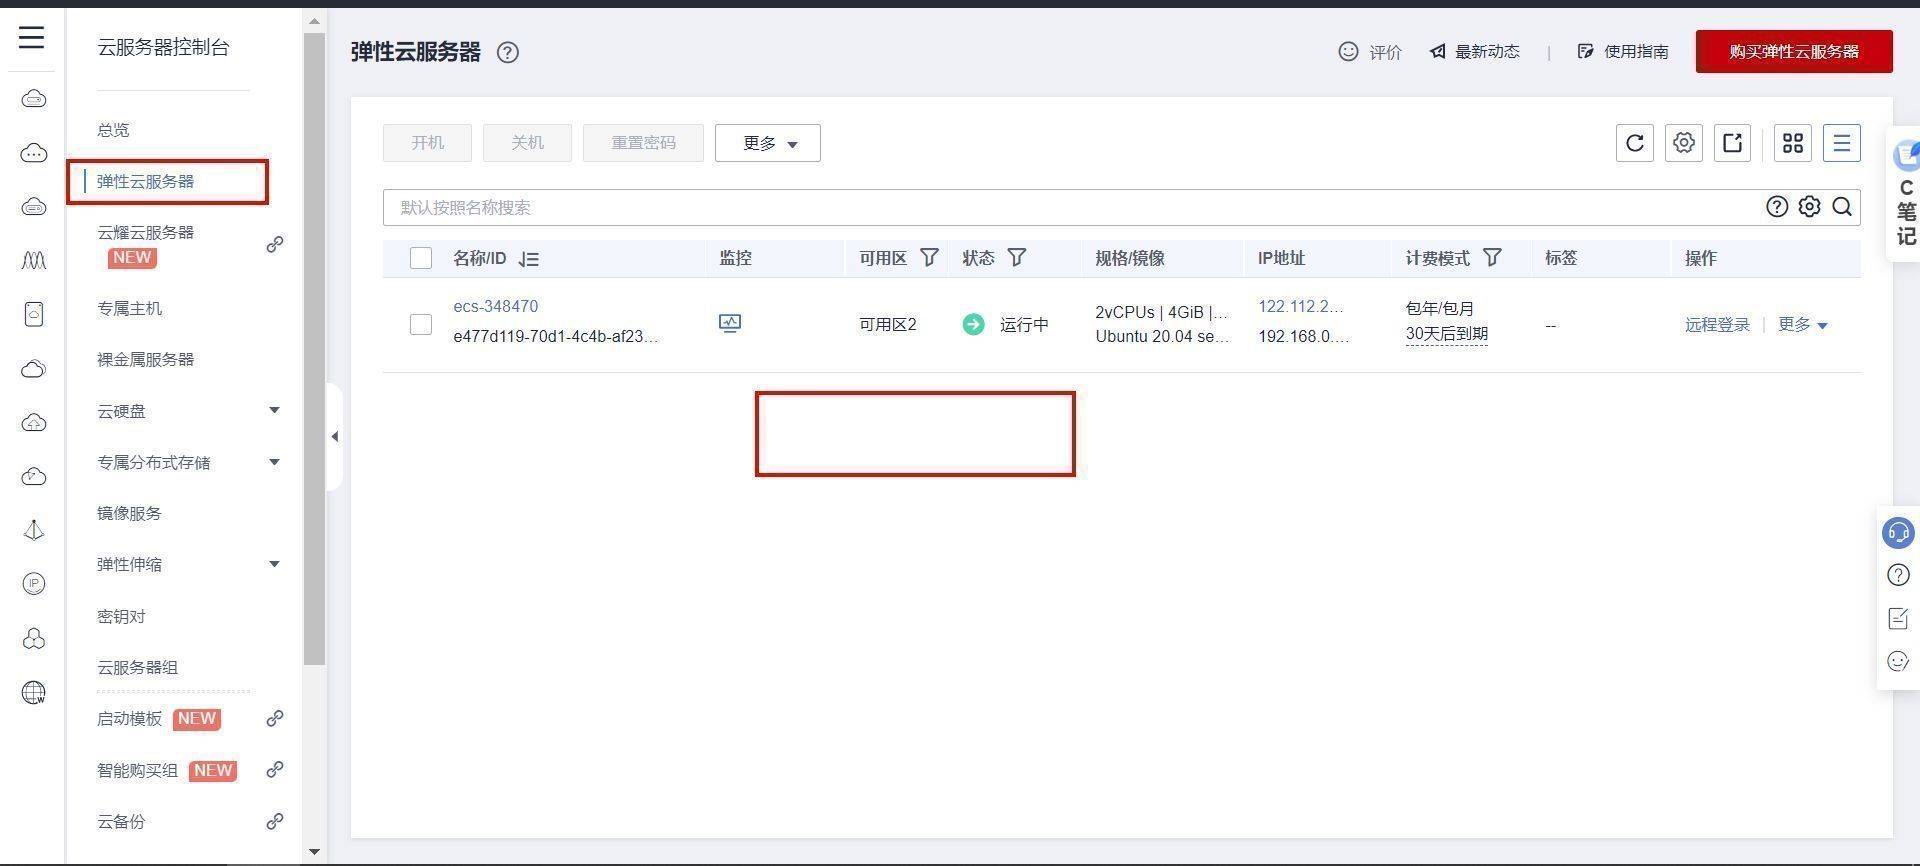The image size is (1920, 866).
Task: Open 更多 dropdown in the row's operation column
Action: pyautogui.click(x=1802, y=324)
